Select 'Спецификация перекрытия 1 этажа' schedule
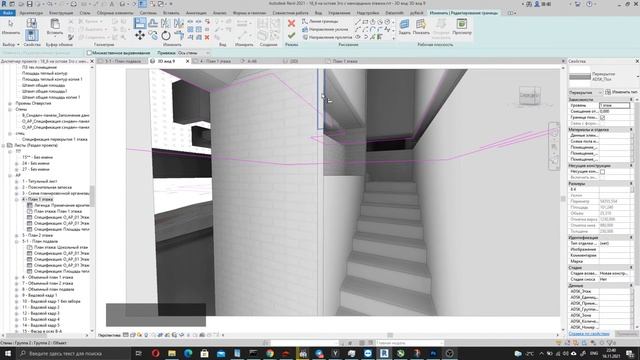This screenshot has width=640, height=360. [54, 140]
